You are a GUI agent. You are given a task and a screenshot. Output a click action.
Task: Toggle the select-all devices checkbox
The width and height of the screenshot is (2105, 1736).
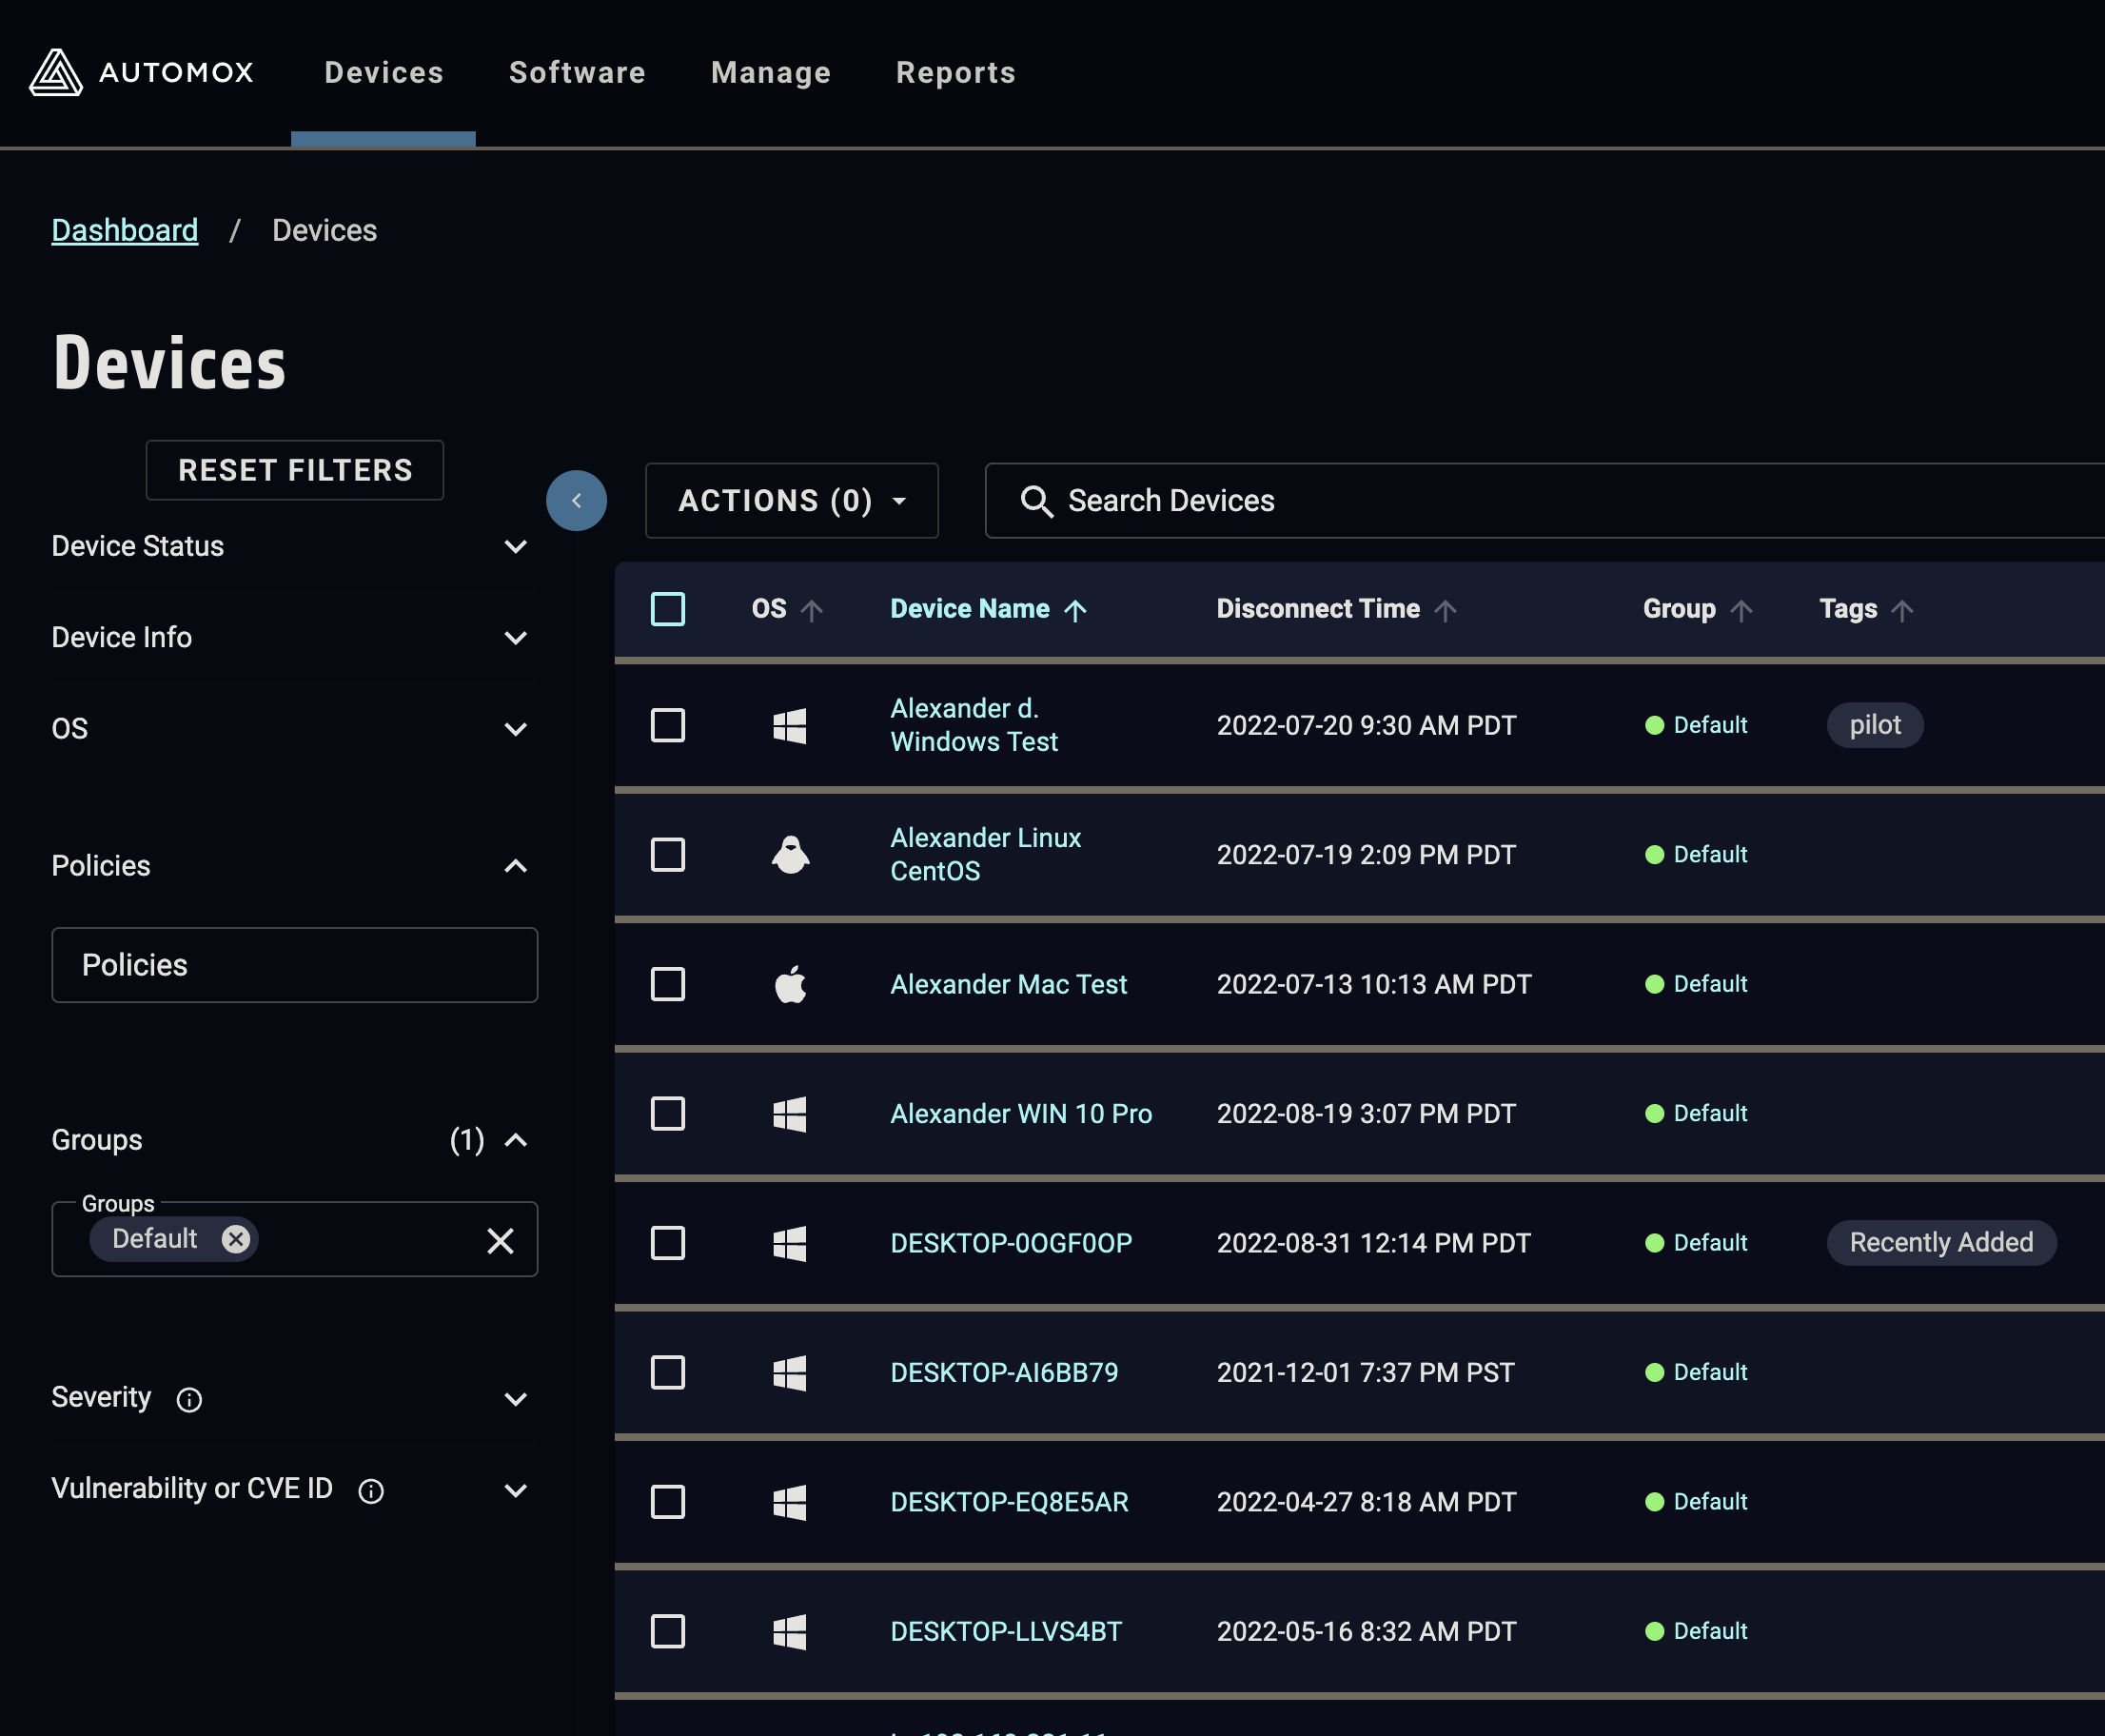coord(668,609)
